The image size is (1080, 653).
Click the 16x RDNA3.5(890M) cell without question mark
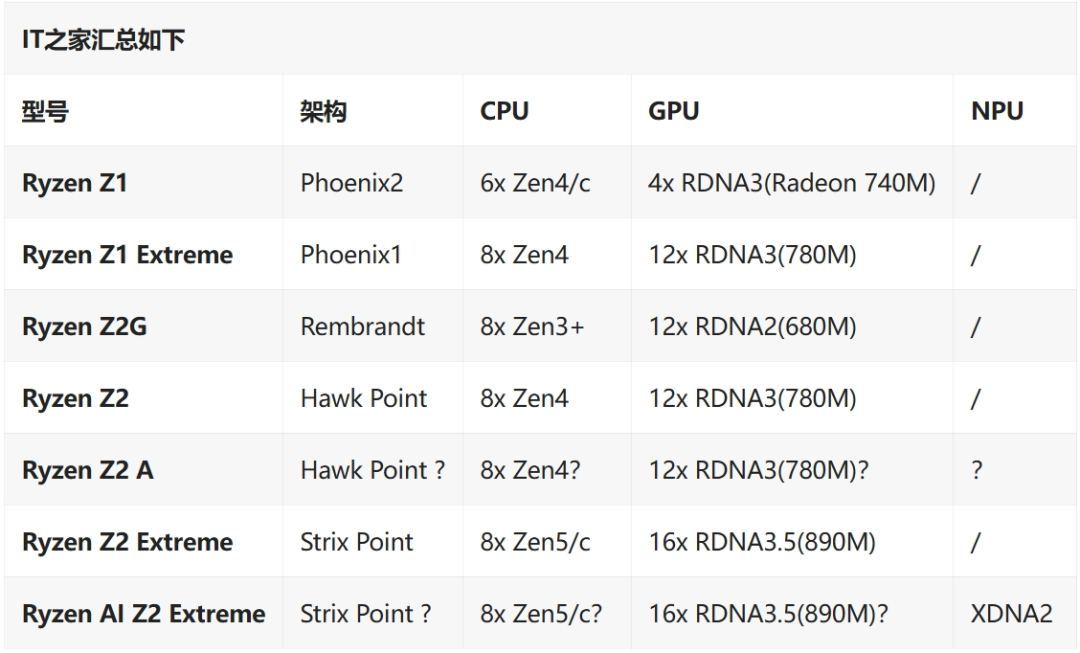pyautogui.click(x=762, y=542)
